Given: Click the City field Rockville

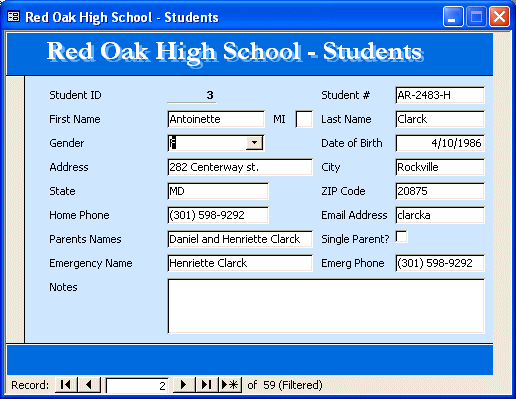Looking at the screenshot, I should click(440, 167).
